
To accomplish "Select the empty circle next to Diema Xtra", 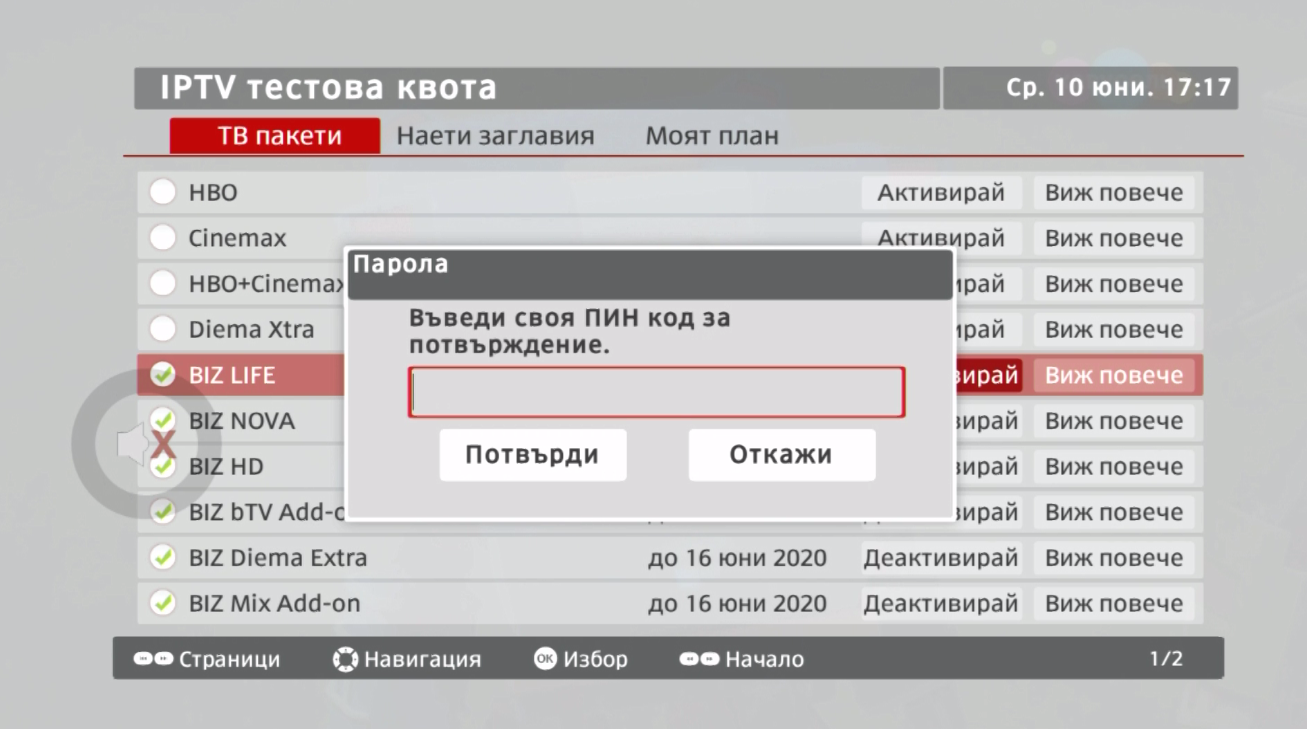I will point(163,329).
